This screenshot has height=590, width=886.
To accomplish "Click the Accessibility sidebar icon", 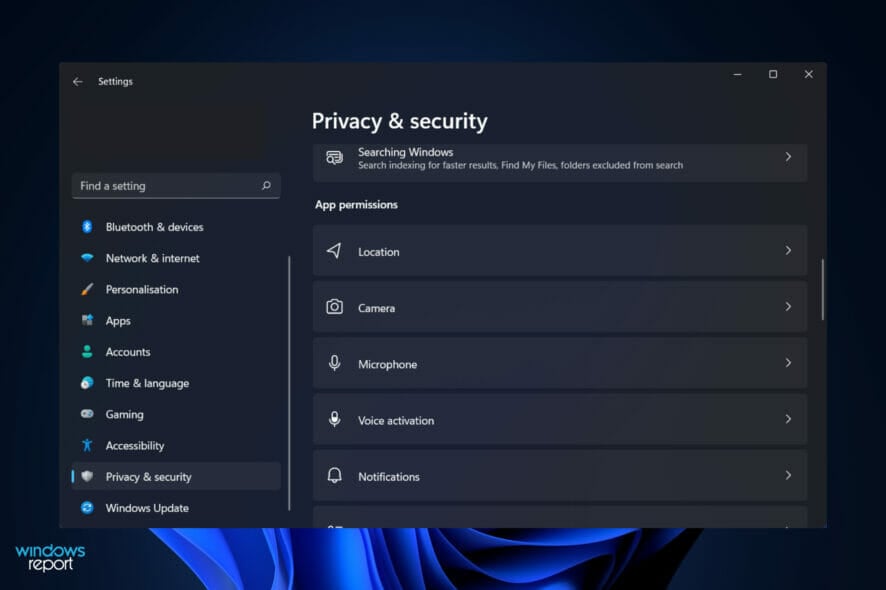I will [x=88, y=445].
